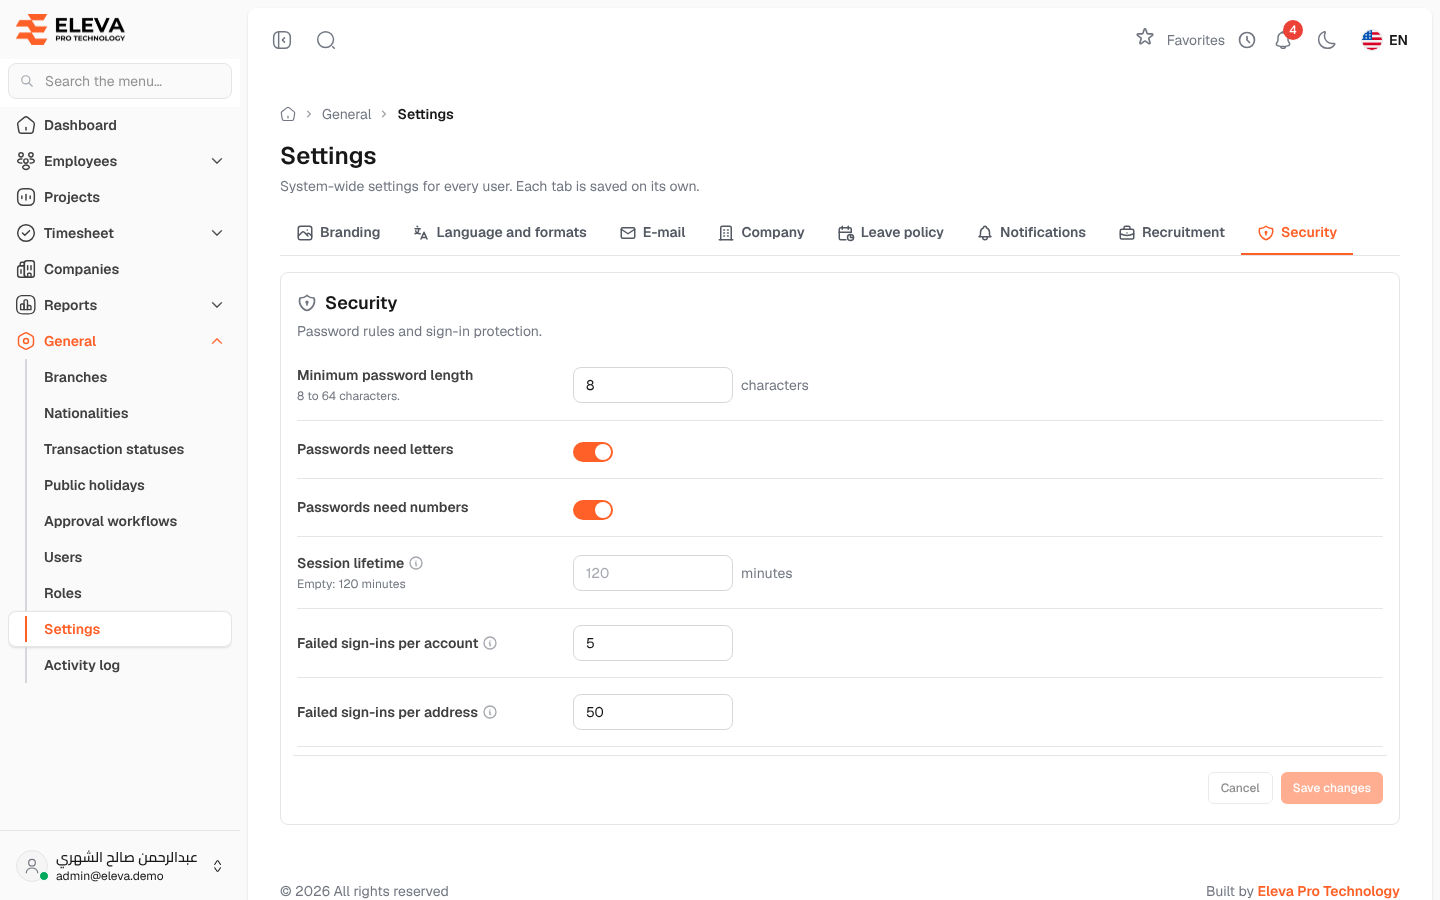Click the home breadcrumb icon

[288, 114]
